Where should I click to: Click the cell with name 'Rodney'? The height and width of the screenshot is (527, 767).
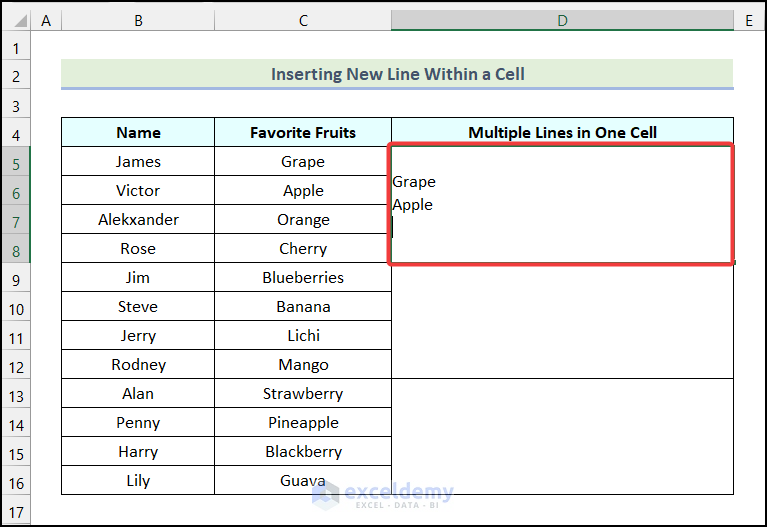(138, 365)
